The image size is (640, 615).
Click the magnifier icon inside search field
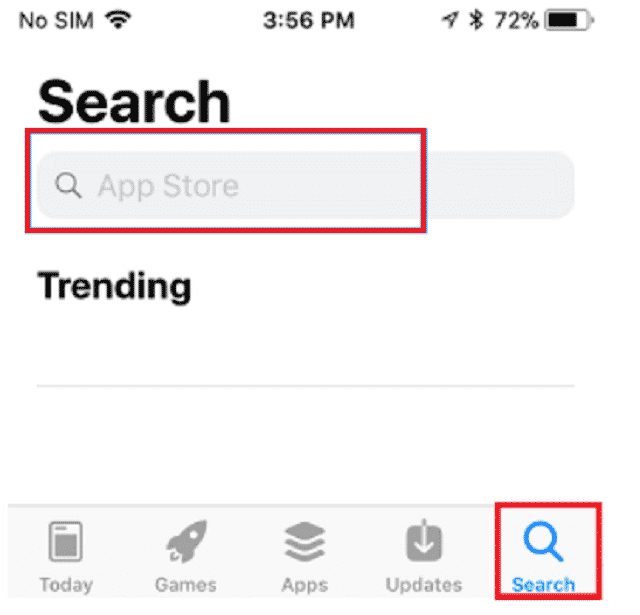[68, 185]
